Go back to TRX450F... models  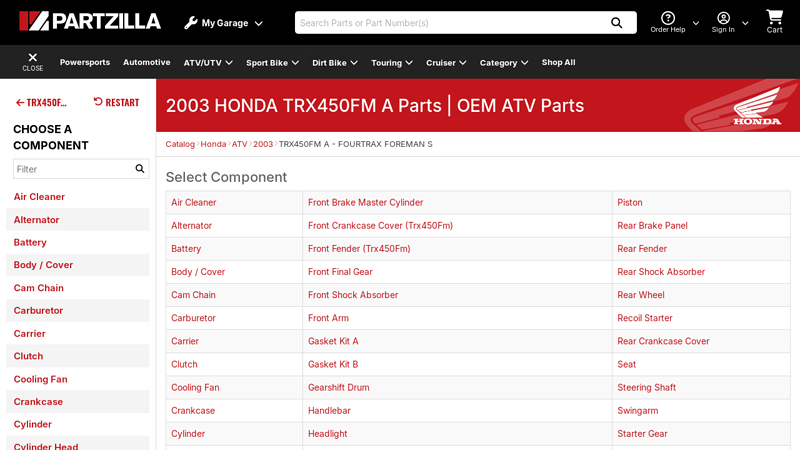pos(41,103)
